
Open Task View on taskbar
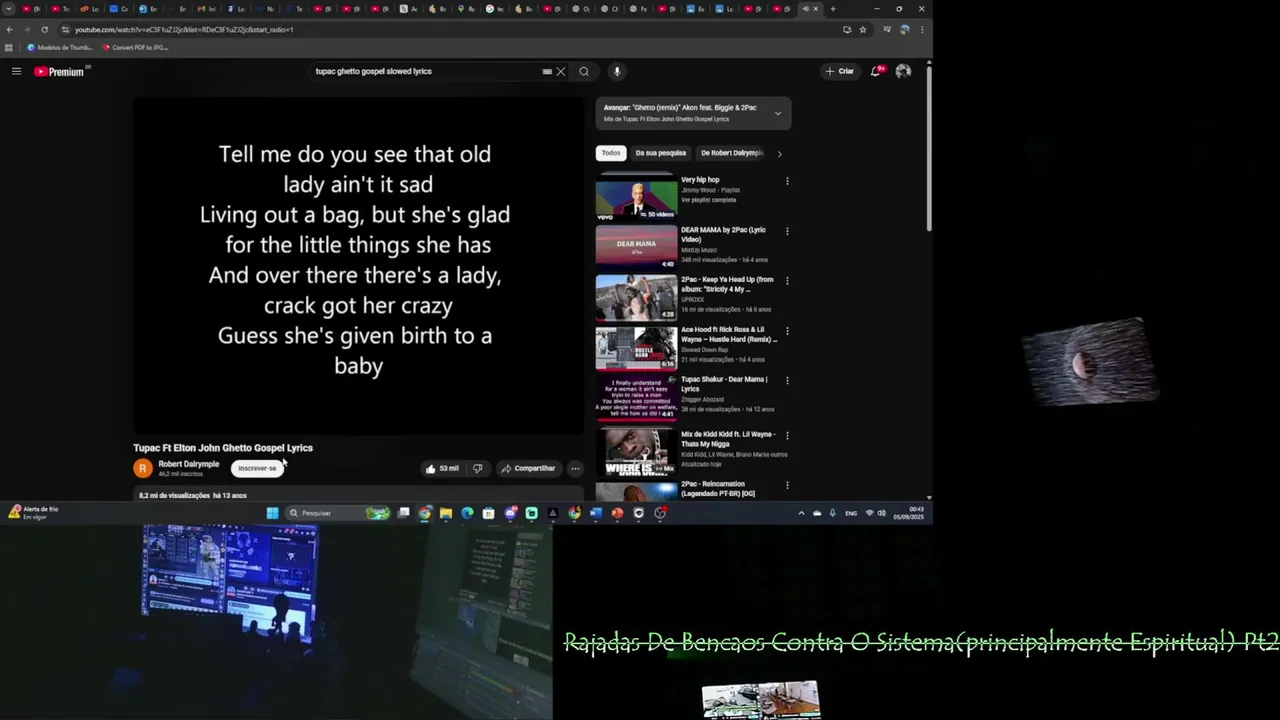click(404, 513)
